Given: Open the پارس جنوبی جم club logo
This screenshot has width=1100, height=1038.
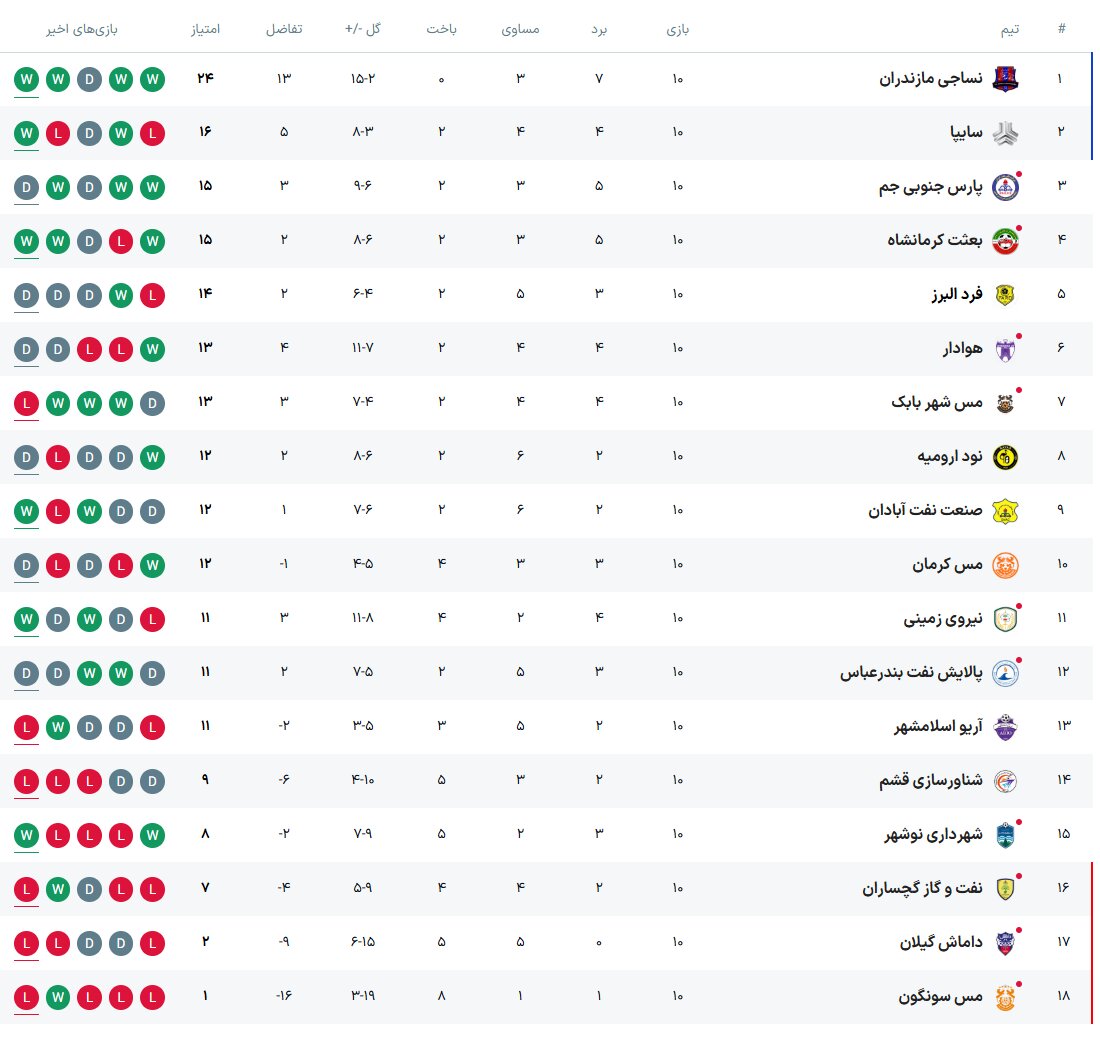Looking at the screenshot, I should (1005, 186).
